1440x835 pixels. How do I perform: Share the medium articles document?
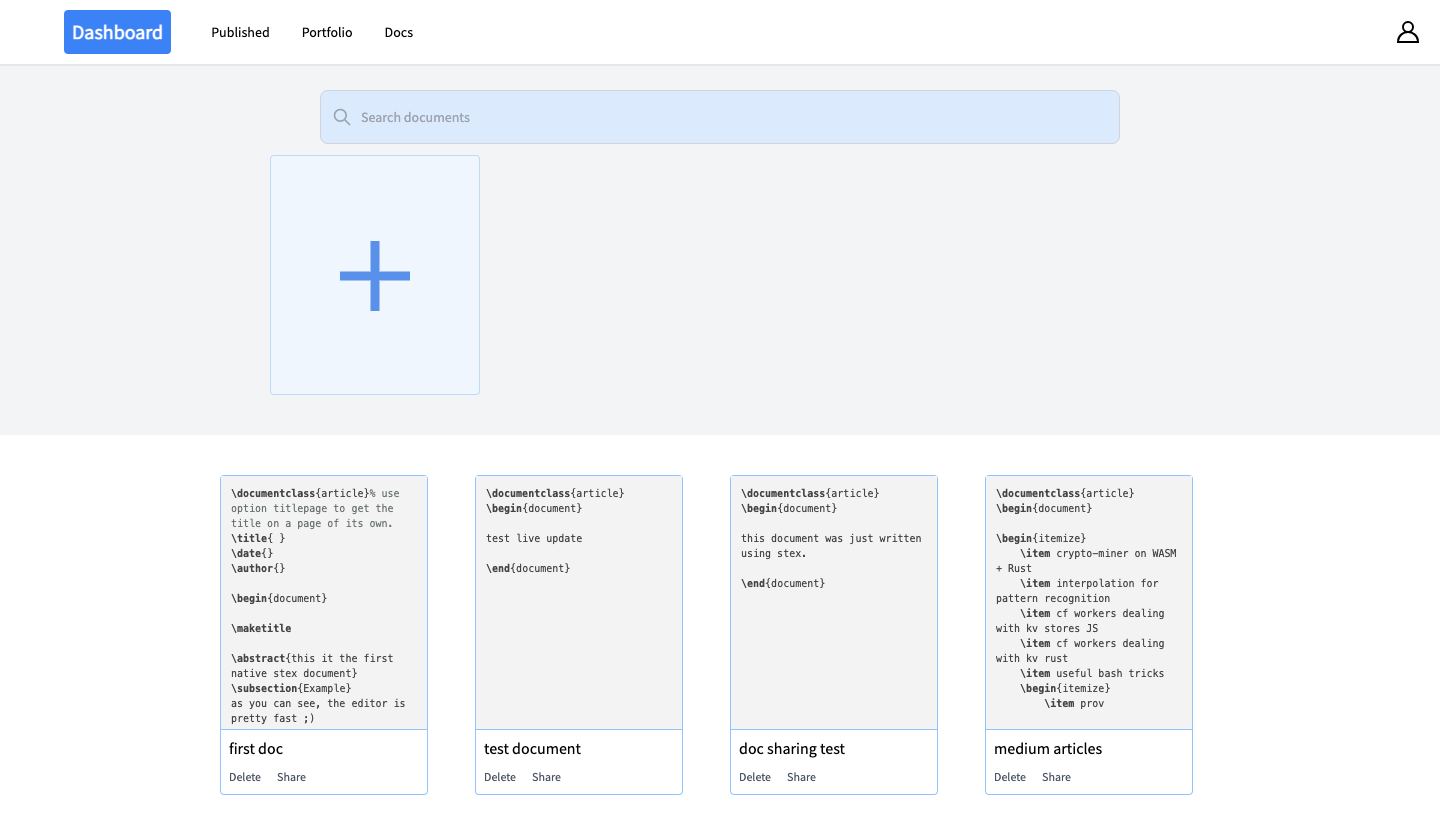tap(1056, 777)
